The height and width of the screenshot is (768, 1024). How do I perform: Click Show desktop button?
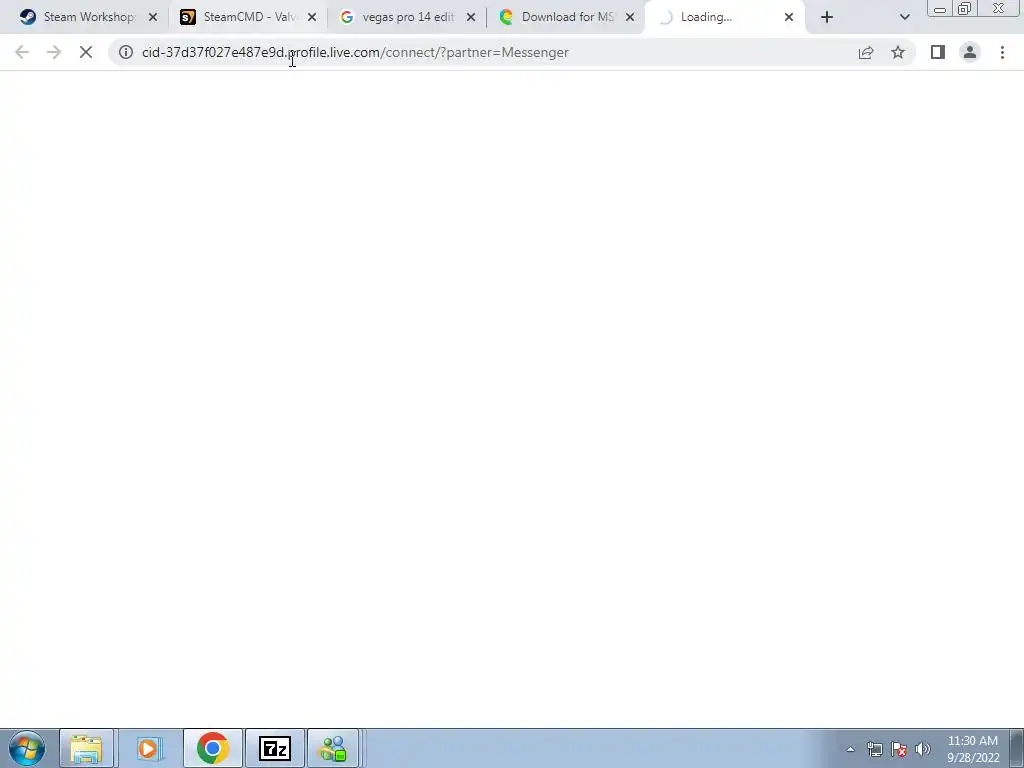point(1017,748)
